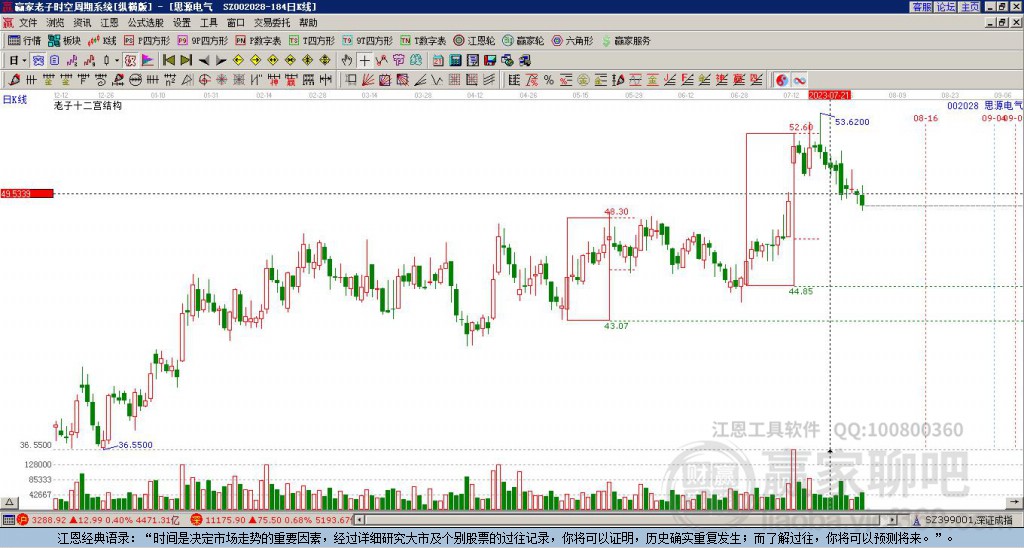The image size is (1024, 548).
Task: Open the 工具 menu
Action: coord(208,23)
